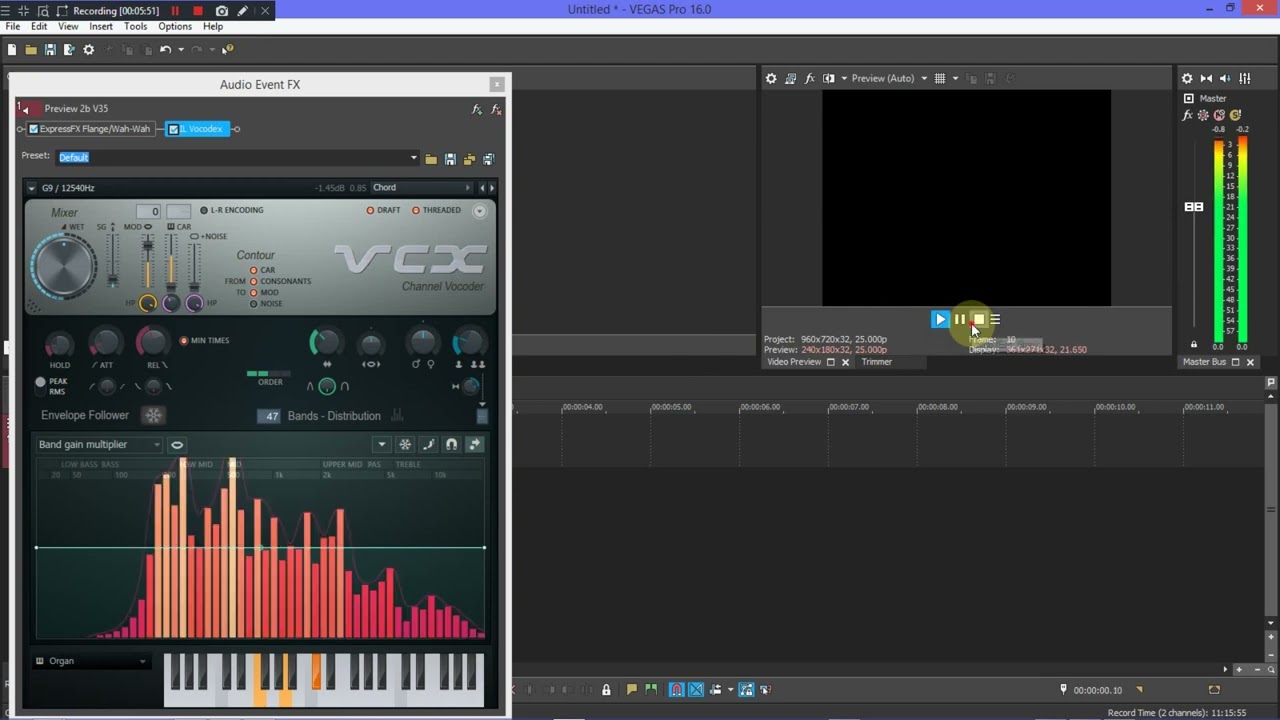Toggle magnet snap in band editor
The image size is (1280, 720).
tap(452, 444)
